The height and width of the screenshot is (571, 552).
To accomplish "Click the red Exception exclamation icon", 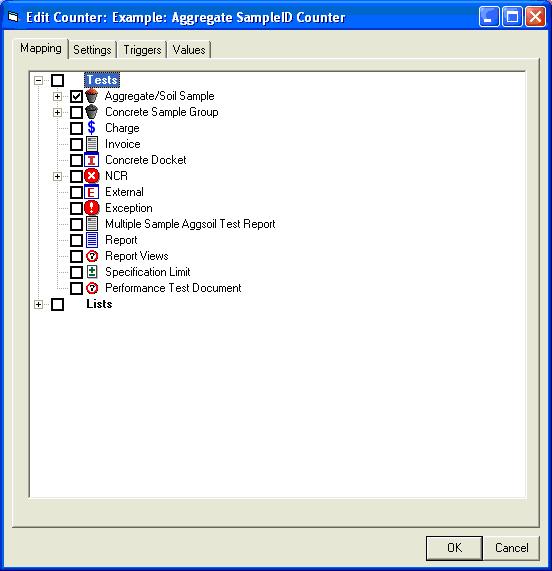I will point(91,208).
